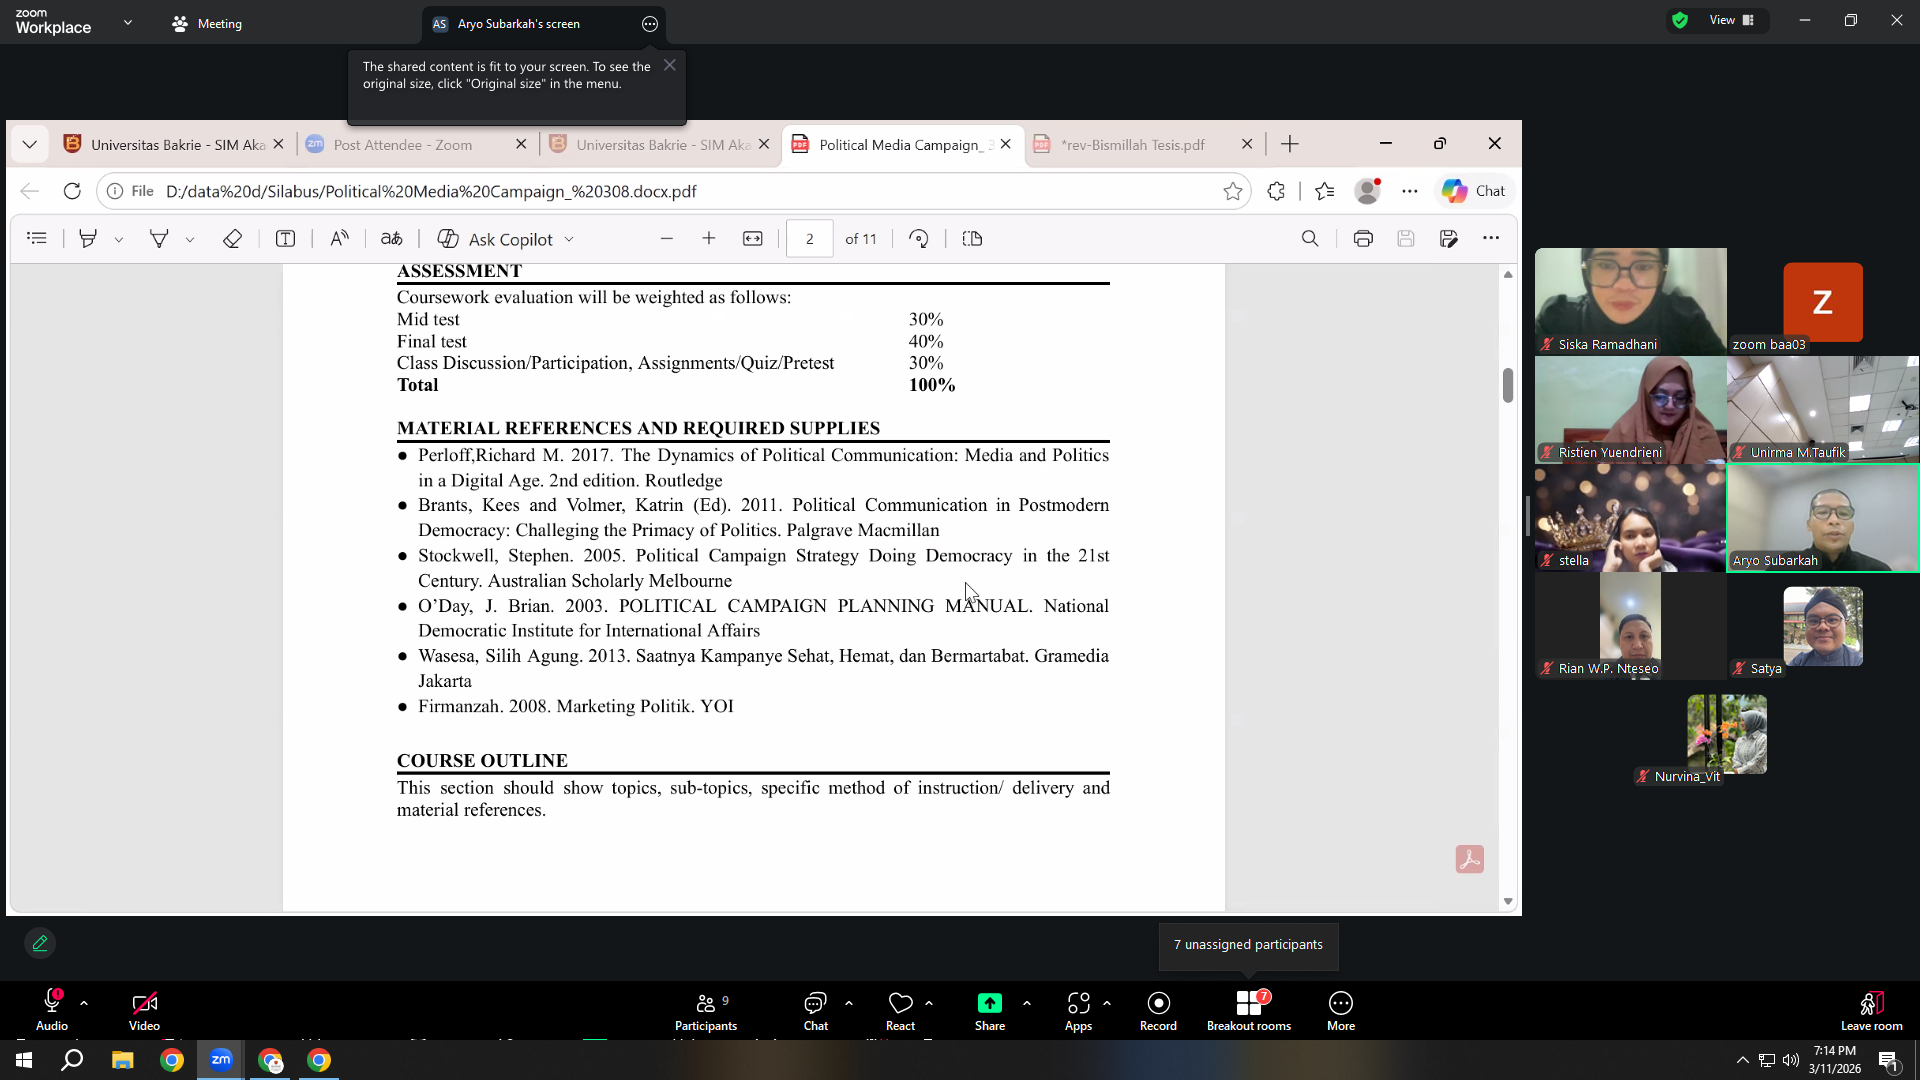Zoom in the PDF with plus
The image size is (1920, 1080).
point(709,239)
